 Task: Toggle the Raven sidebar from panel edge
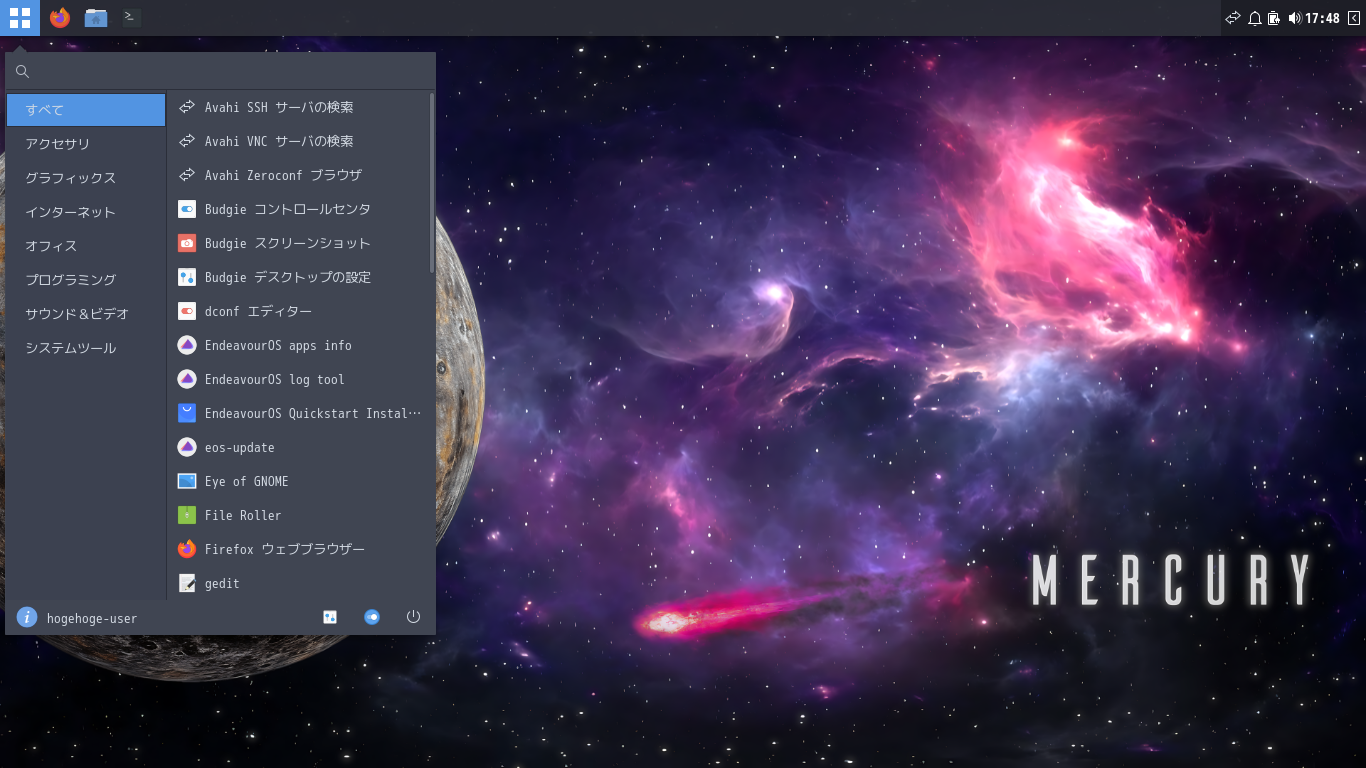(x=1354, y=18)
